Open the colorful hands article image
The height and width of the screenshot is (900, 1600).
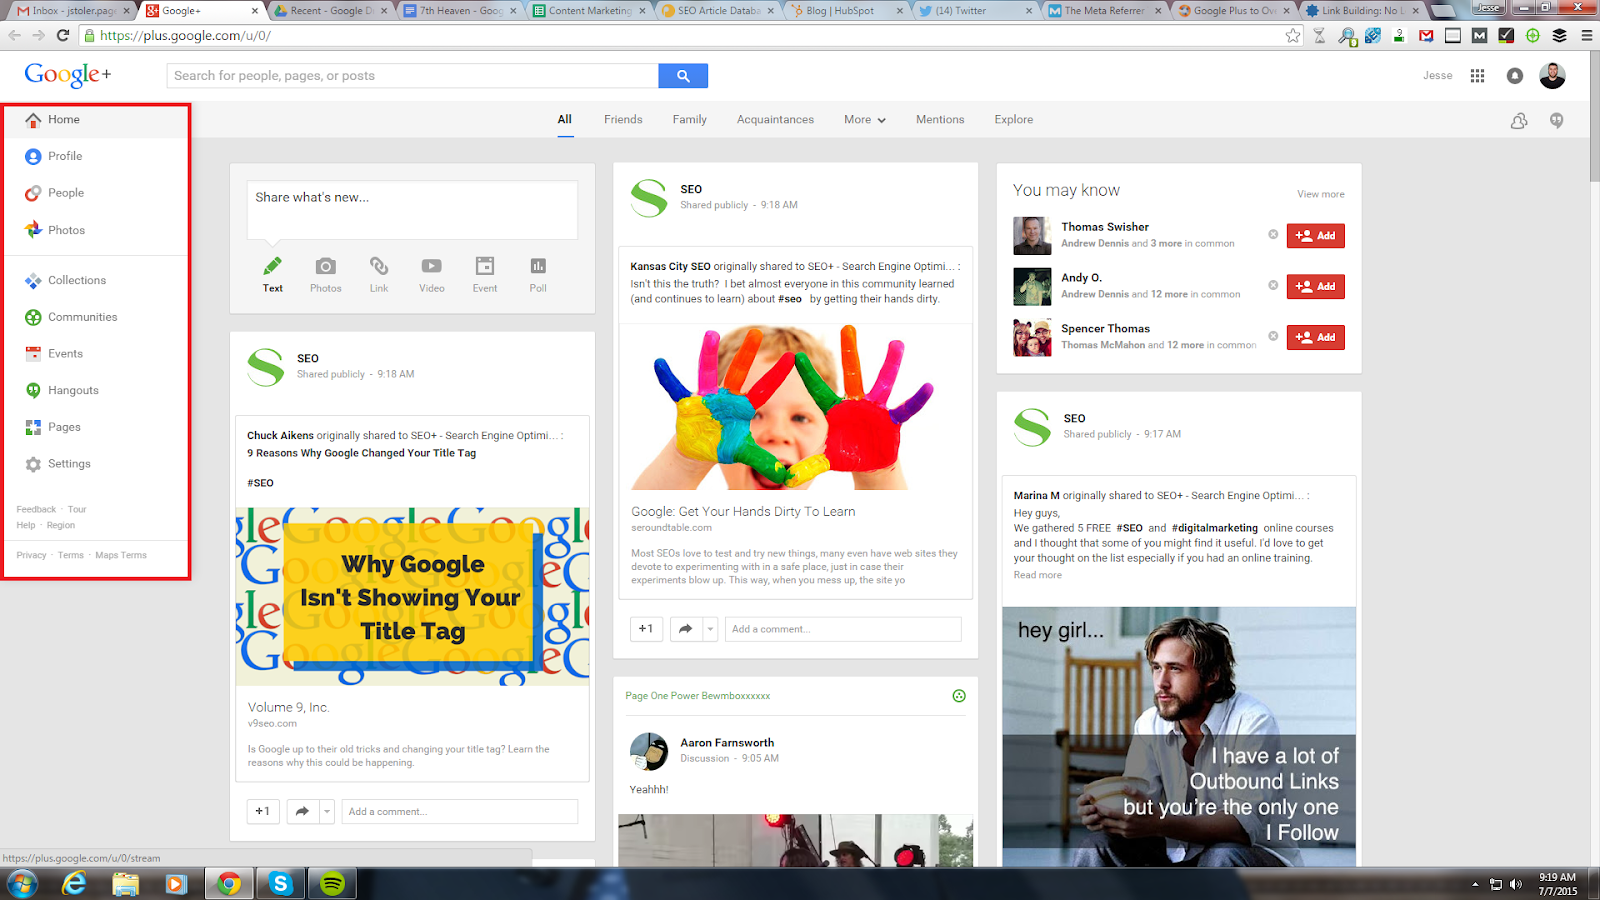[796, 407]
